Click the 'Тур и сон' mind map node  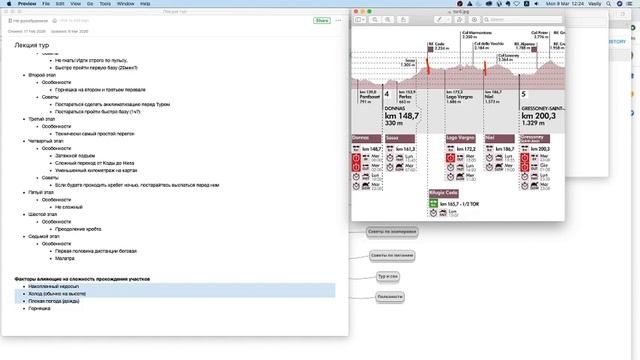tap(387, 276)
